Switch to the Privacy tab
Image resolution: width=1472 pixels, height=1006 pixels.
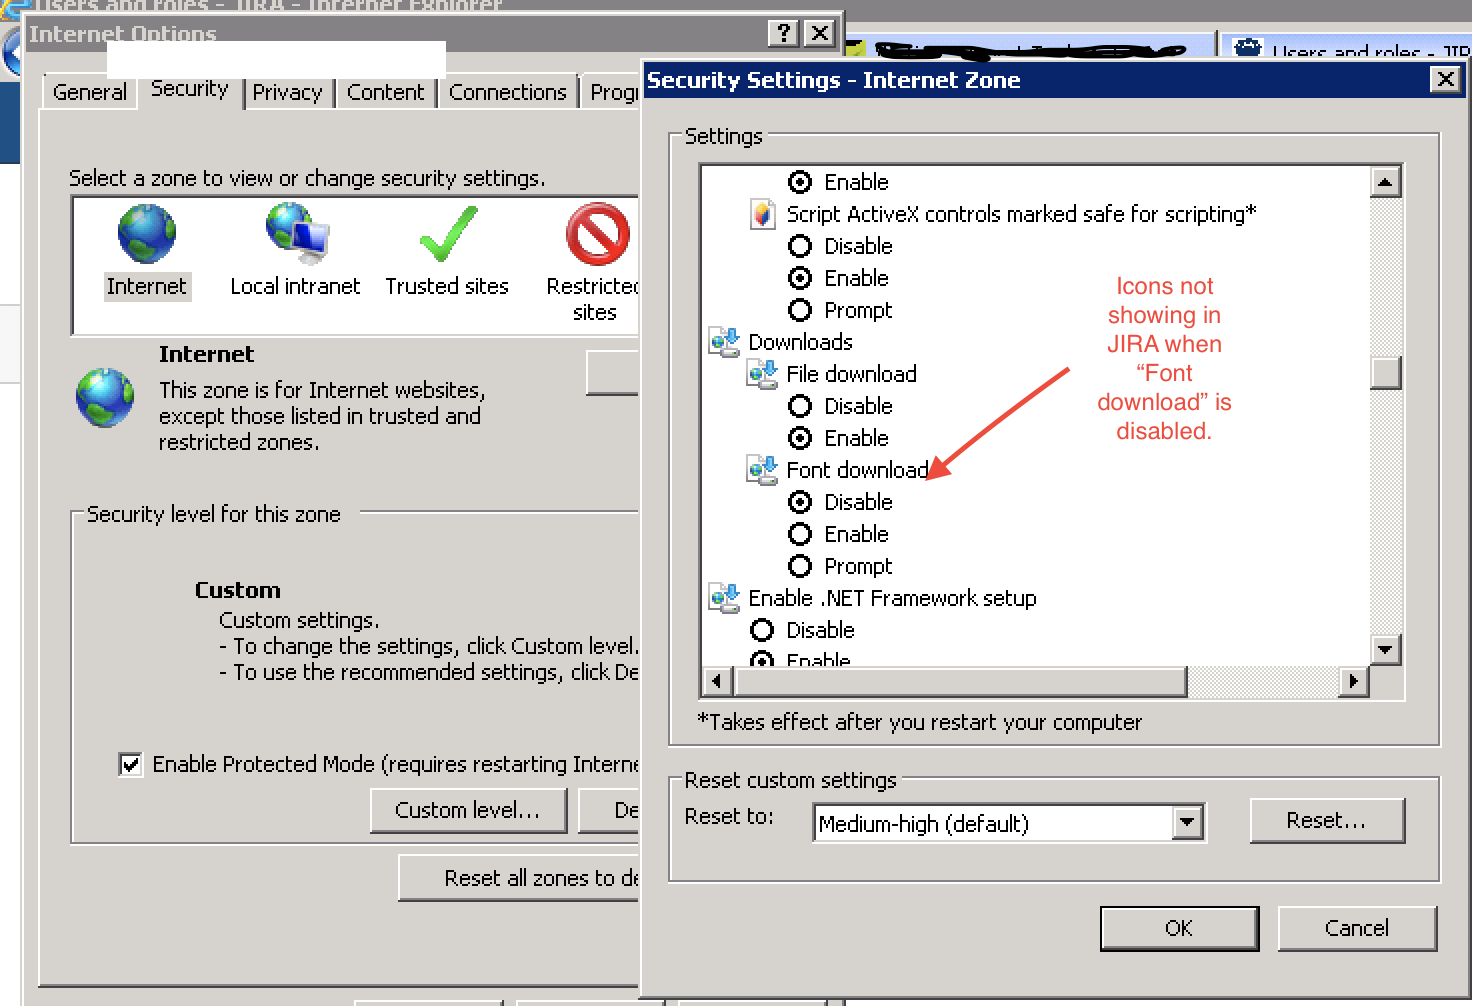tap(289, 92)
